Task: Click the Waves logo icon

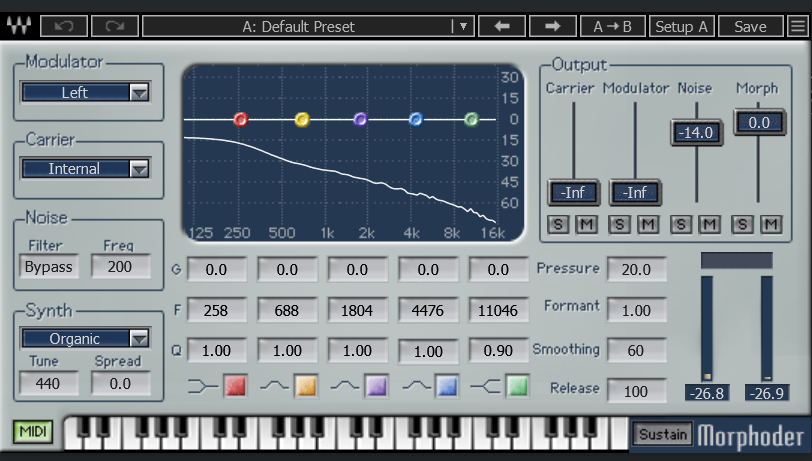Action: (19, 25)
